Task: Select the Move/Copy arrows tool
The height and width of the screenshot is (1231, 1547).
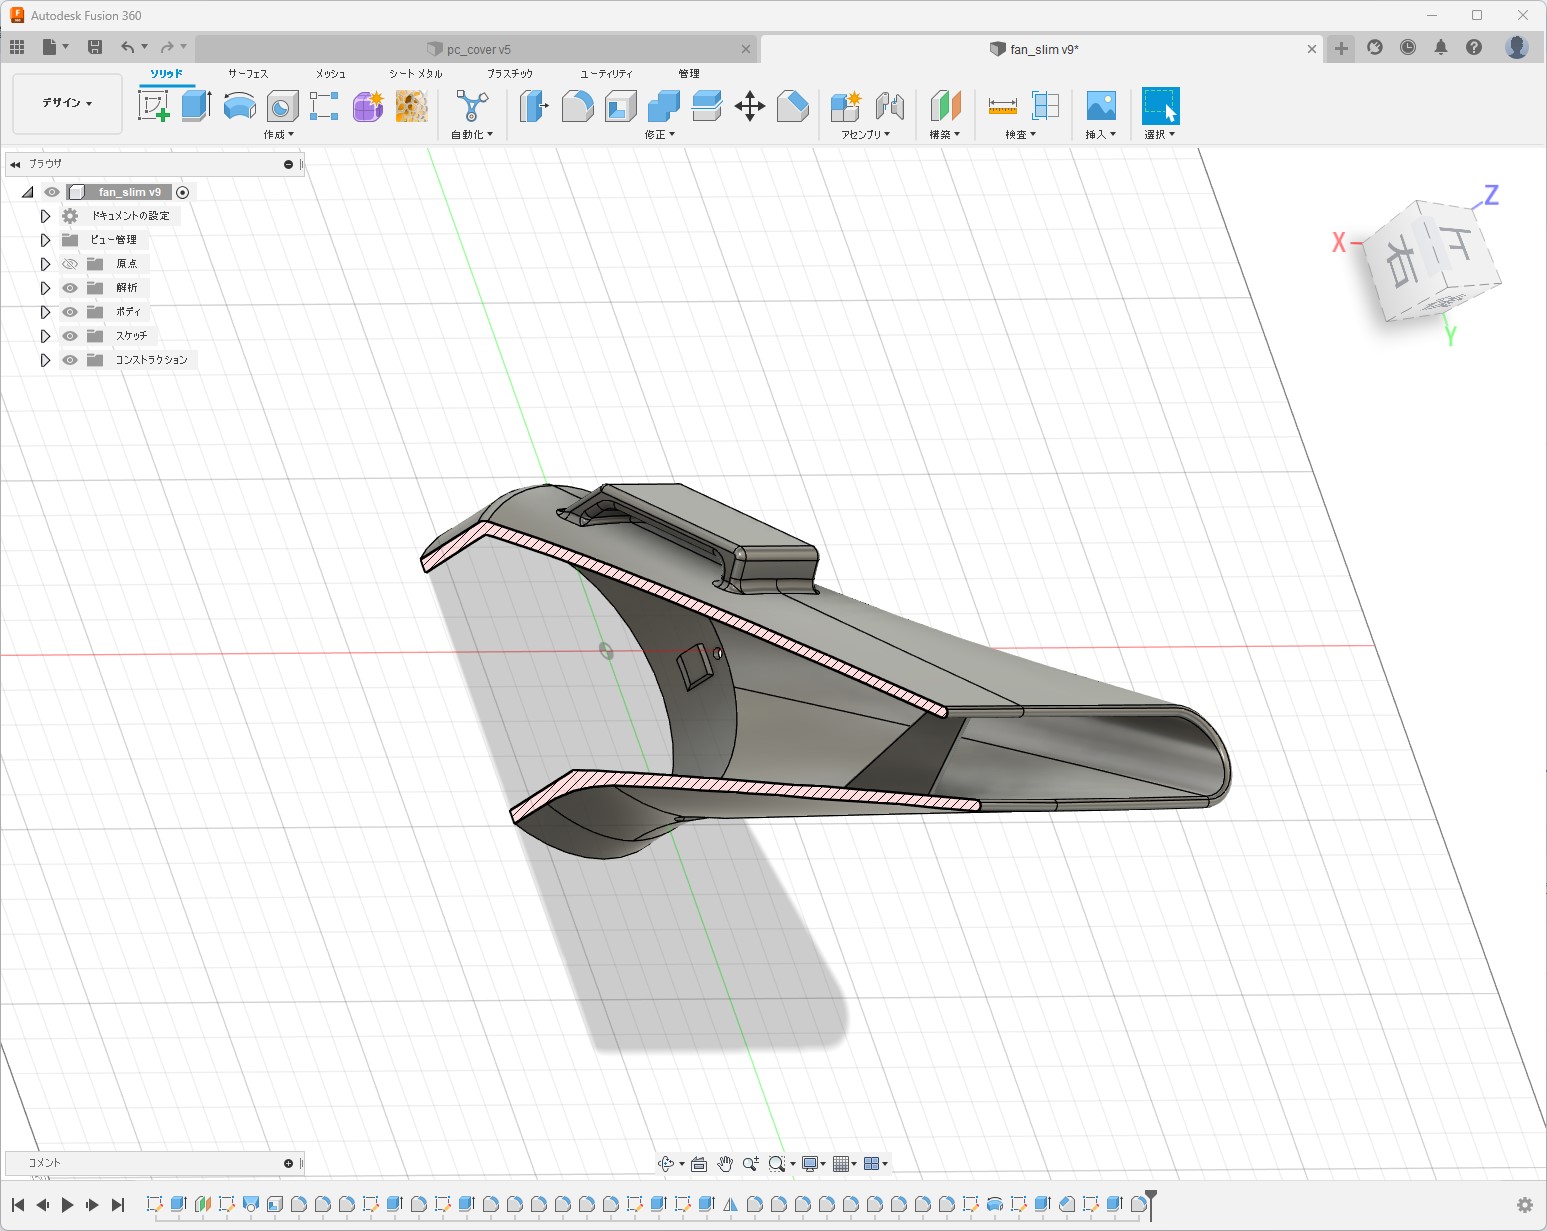Action: 750,106
